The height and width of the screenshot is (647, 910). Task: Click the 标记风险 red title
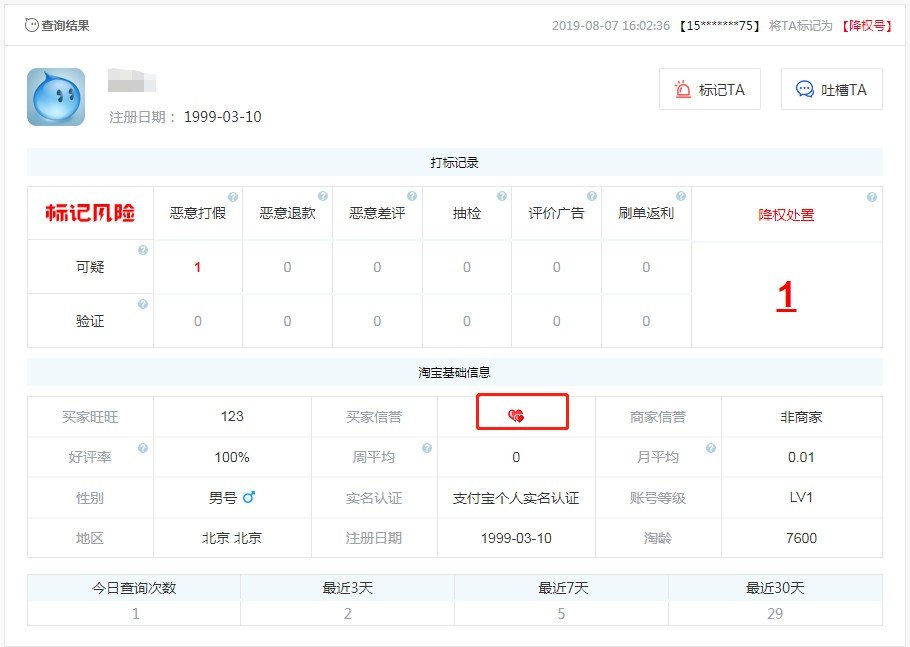90,213
